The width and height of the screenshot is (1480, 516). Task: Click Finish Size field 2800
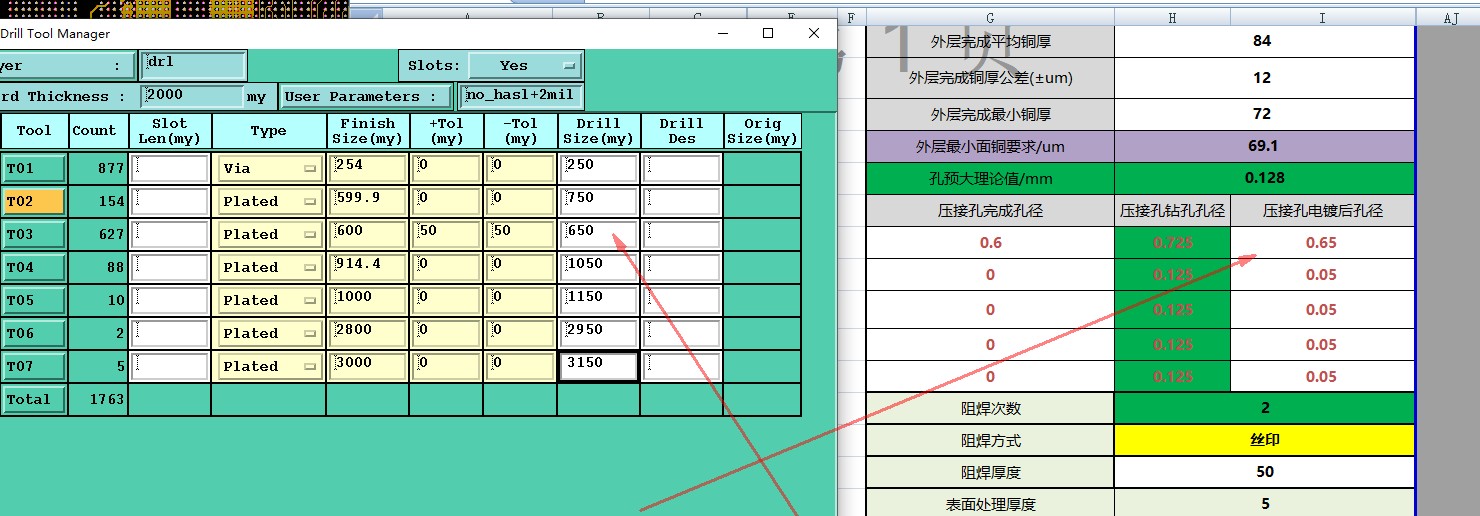pyautogui.click(x=368, y=333)
